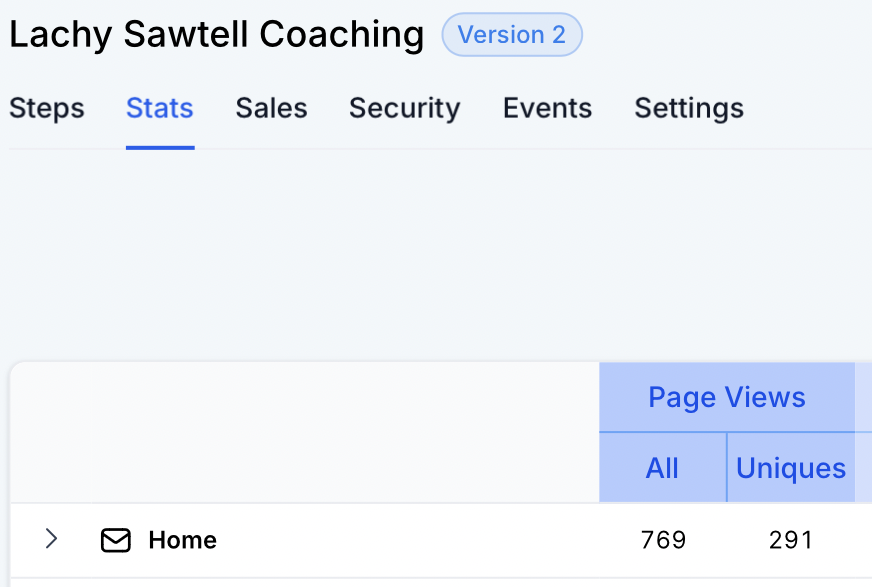Select the Home step name

183,541
